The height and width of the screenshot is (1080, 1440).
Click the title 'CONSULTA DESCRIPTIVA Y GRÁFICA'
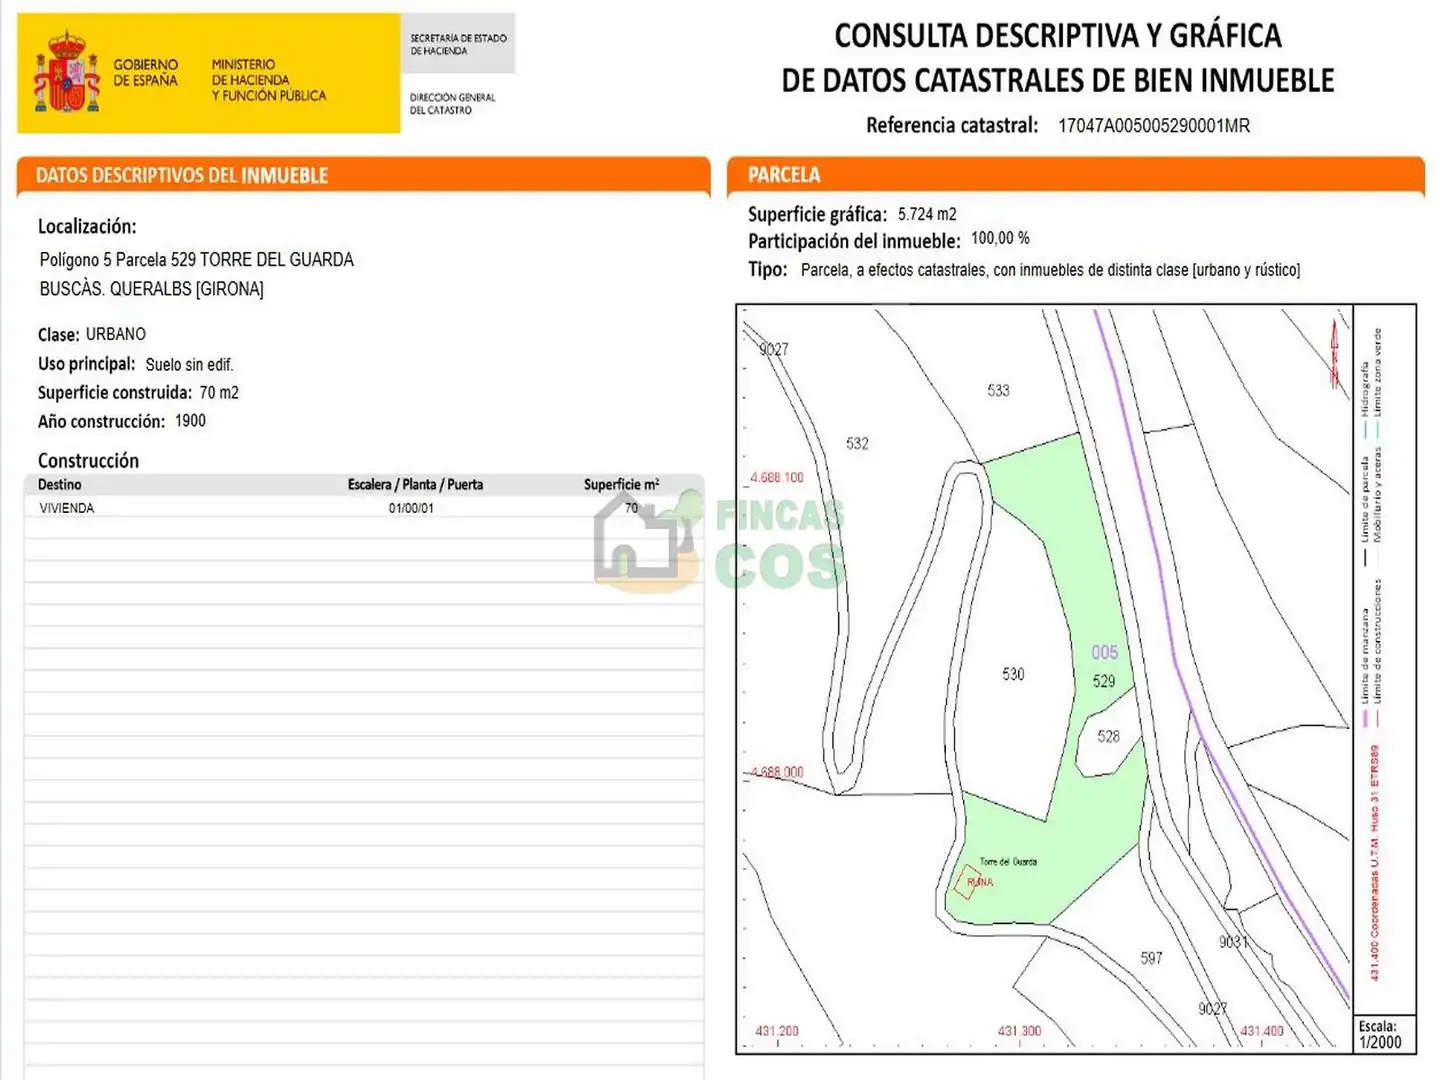pos(1058,36)
